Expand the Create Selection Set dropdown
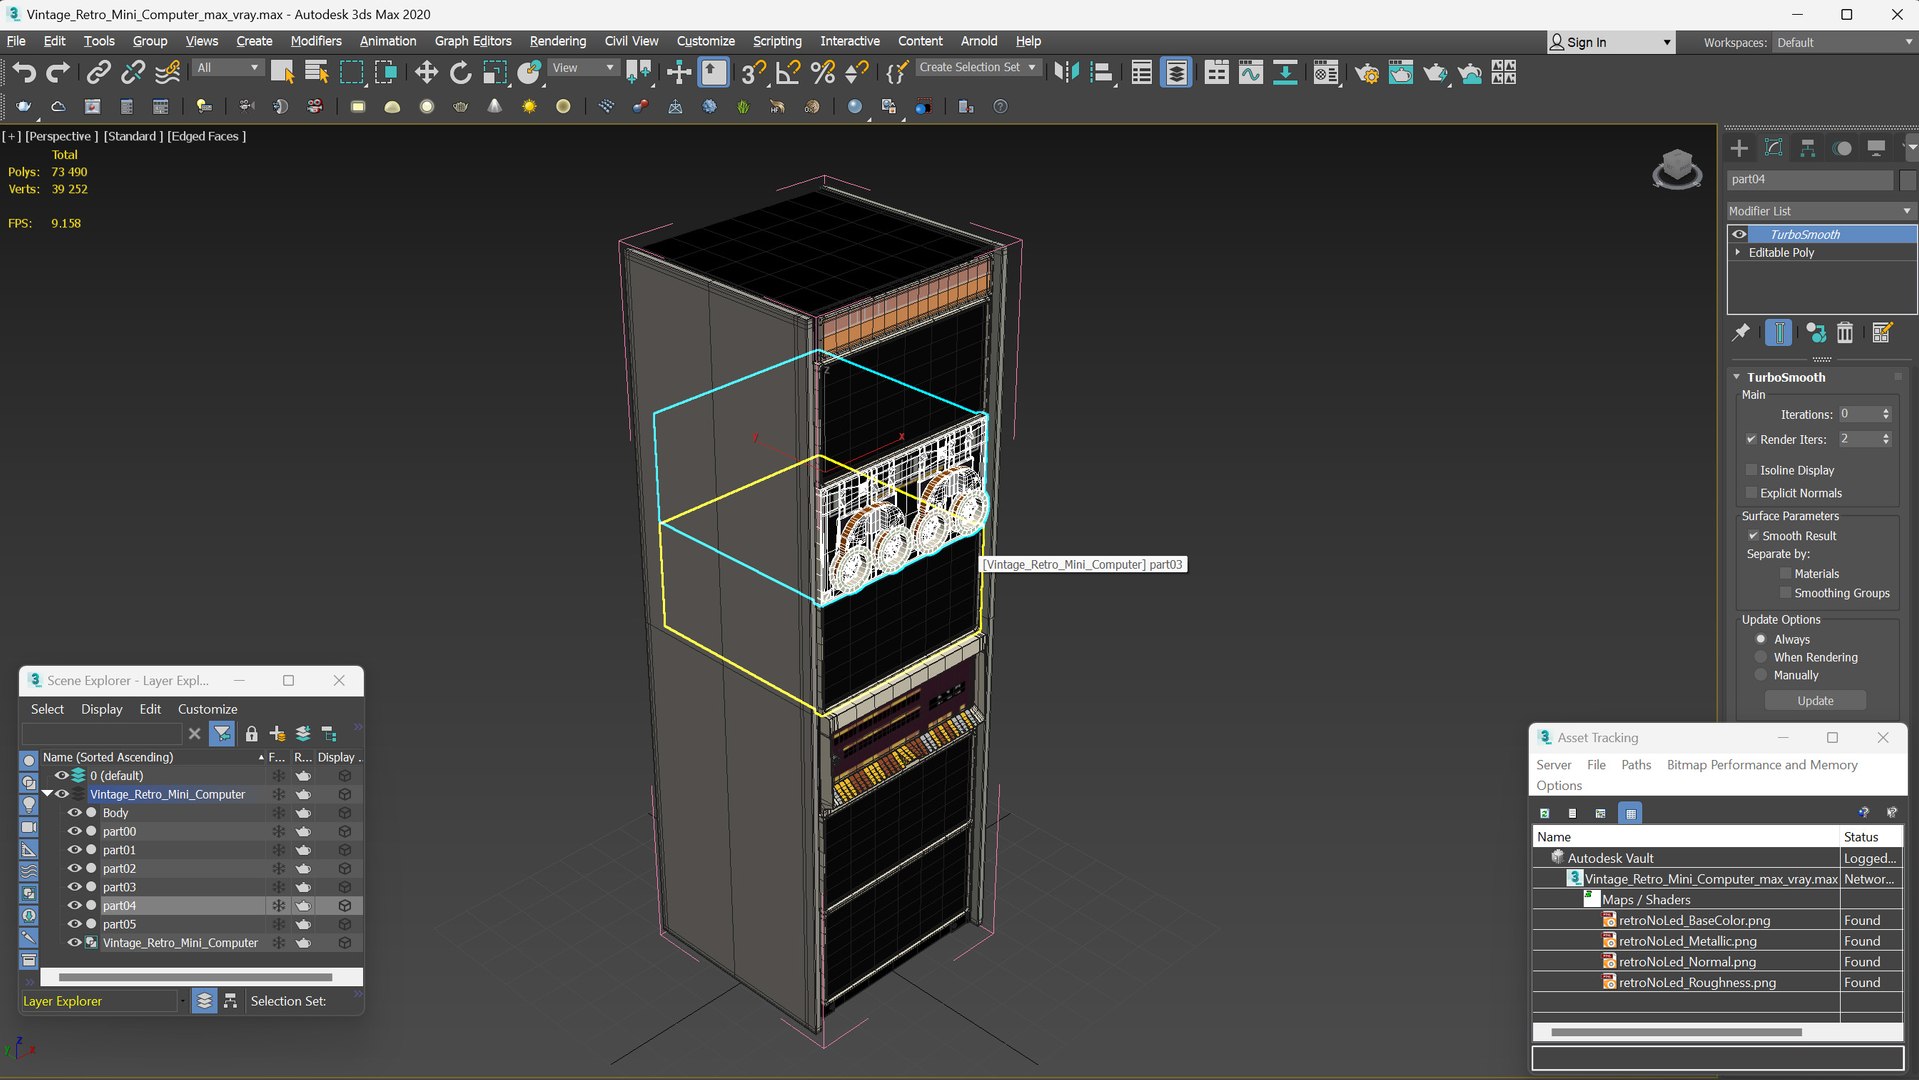Screen dimensions: 1919x1080 click(1032, 67)
